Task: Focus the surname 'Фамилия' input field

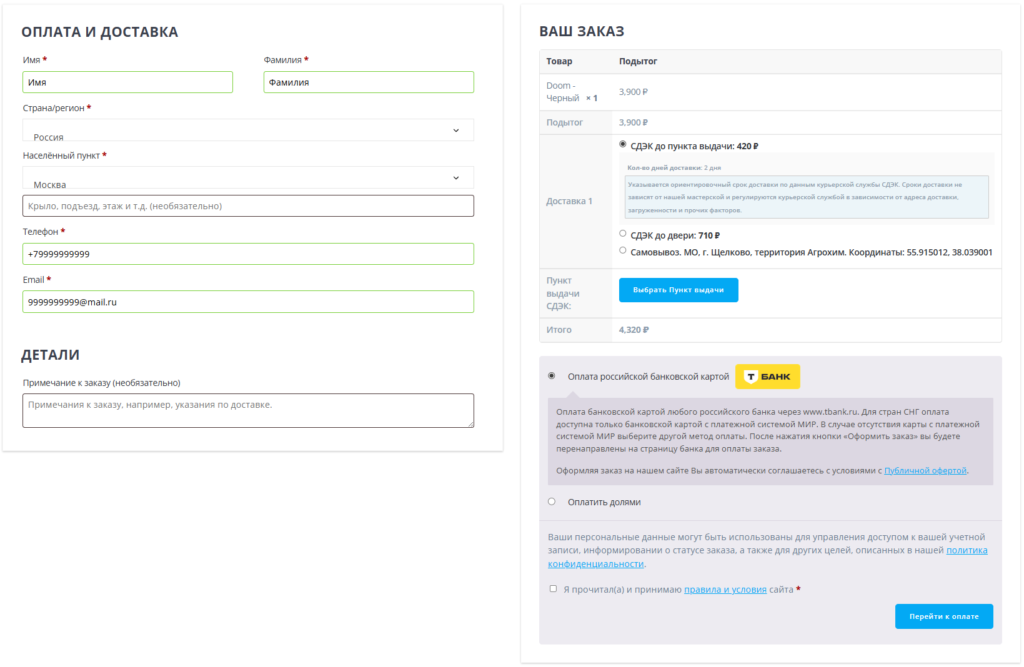Action: point(368,83)
